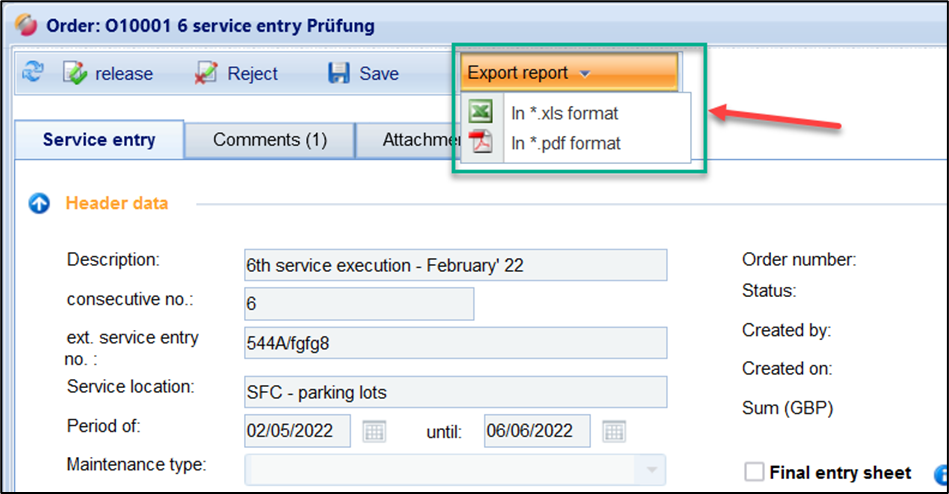Open the Export report dropdown
Screen dimensions: 949x494
click(568, 73)
